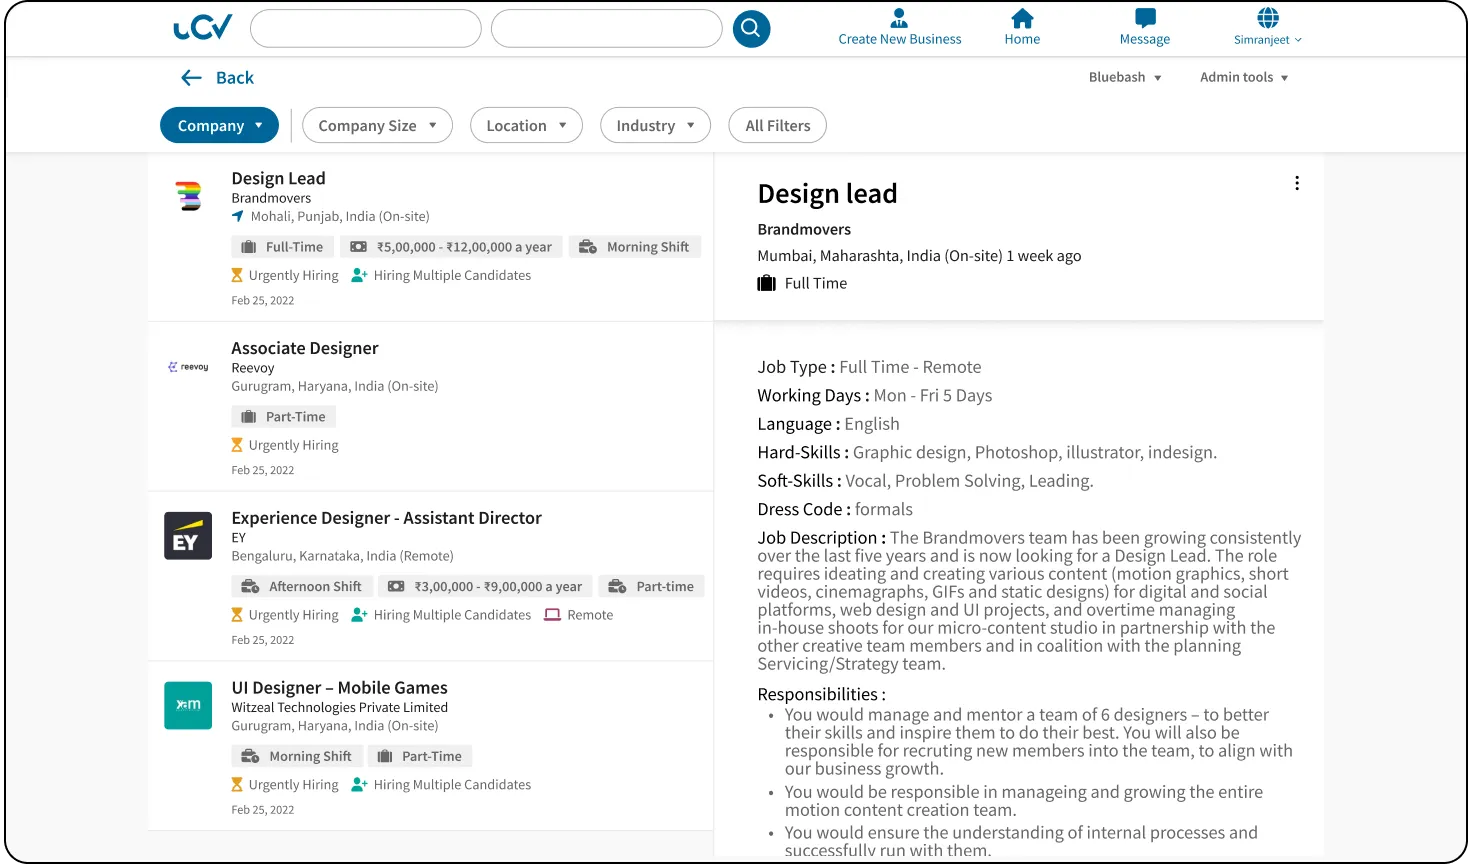Click Mumbai, Maharashta, India (On-site) text
The image size is (1470, 864).
[879, 256]
